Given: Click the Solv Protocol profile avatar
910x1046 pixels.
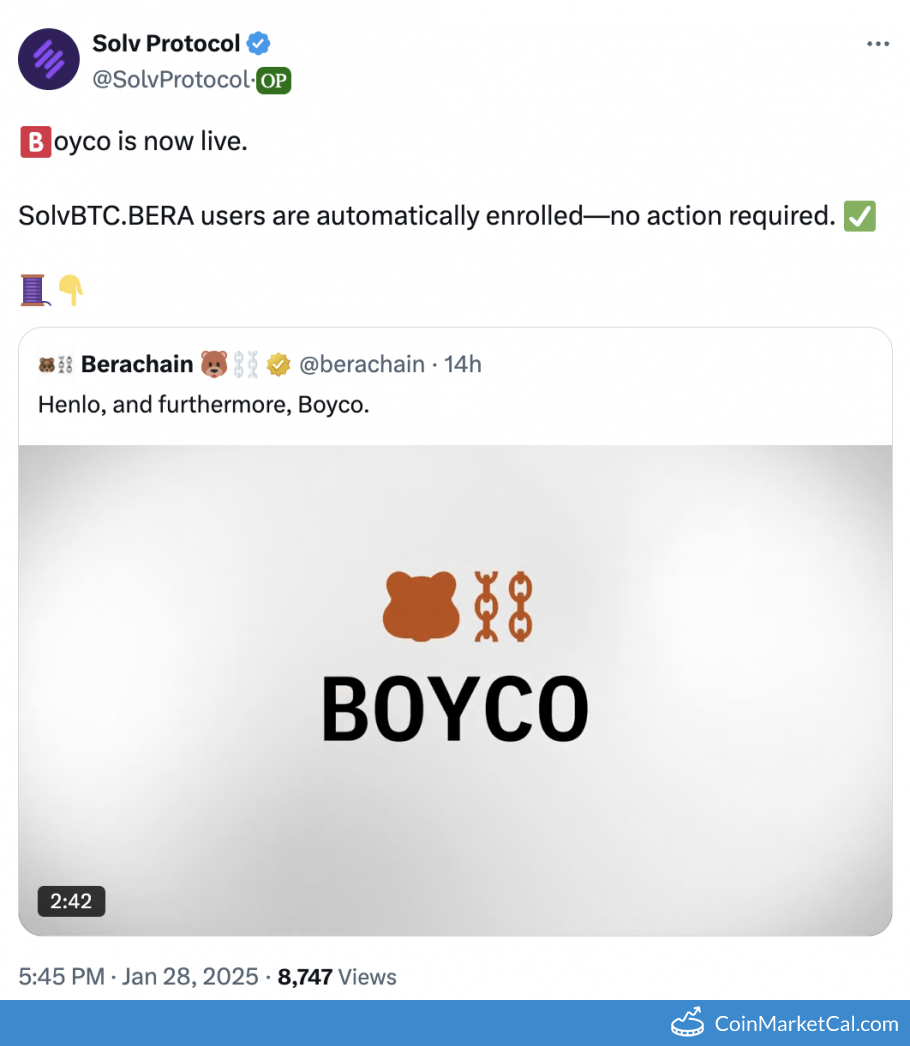Looking at the screenshot, I should point(49,59).
